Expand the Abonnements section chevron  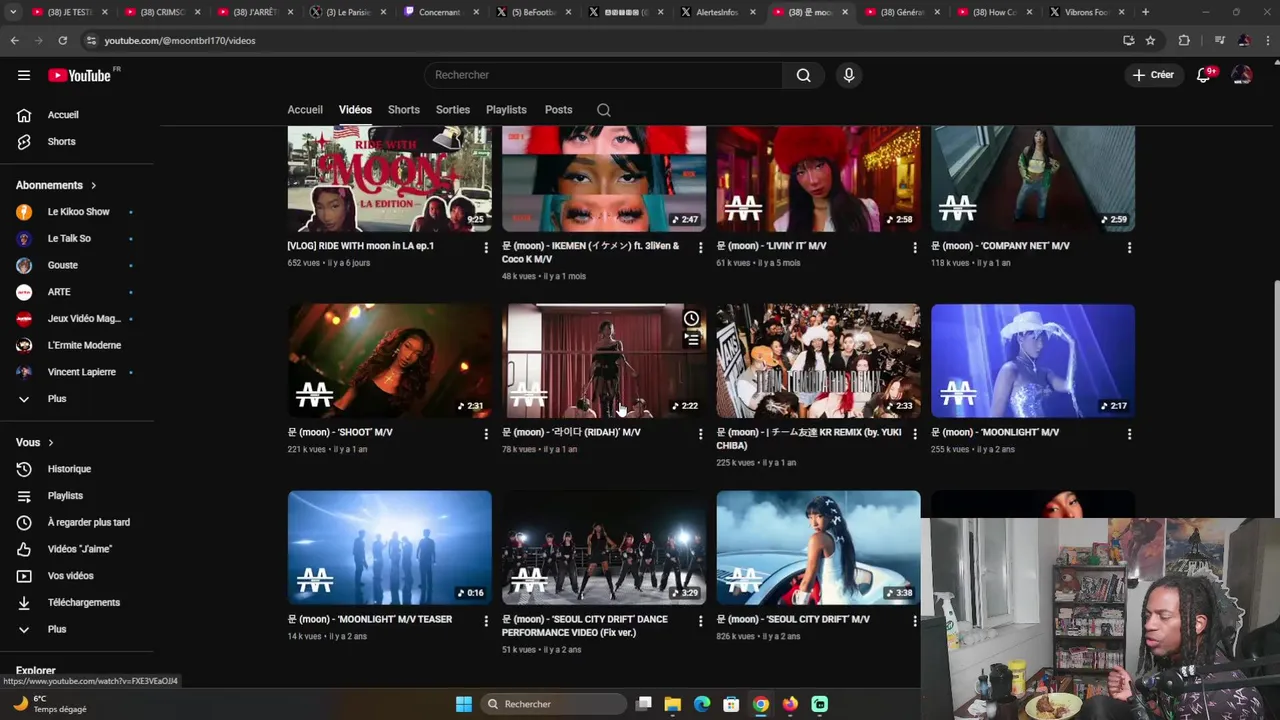[x=94, y=185]
